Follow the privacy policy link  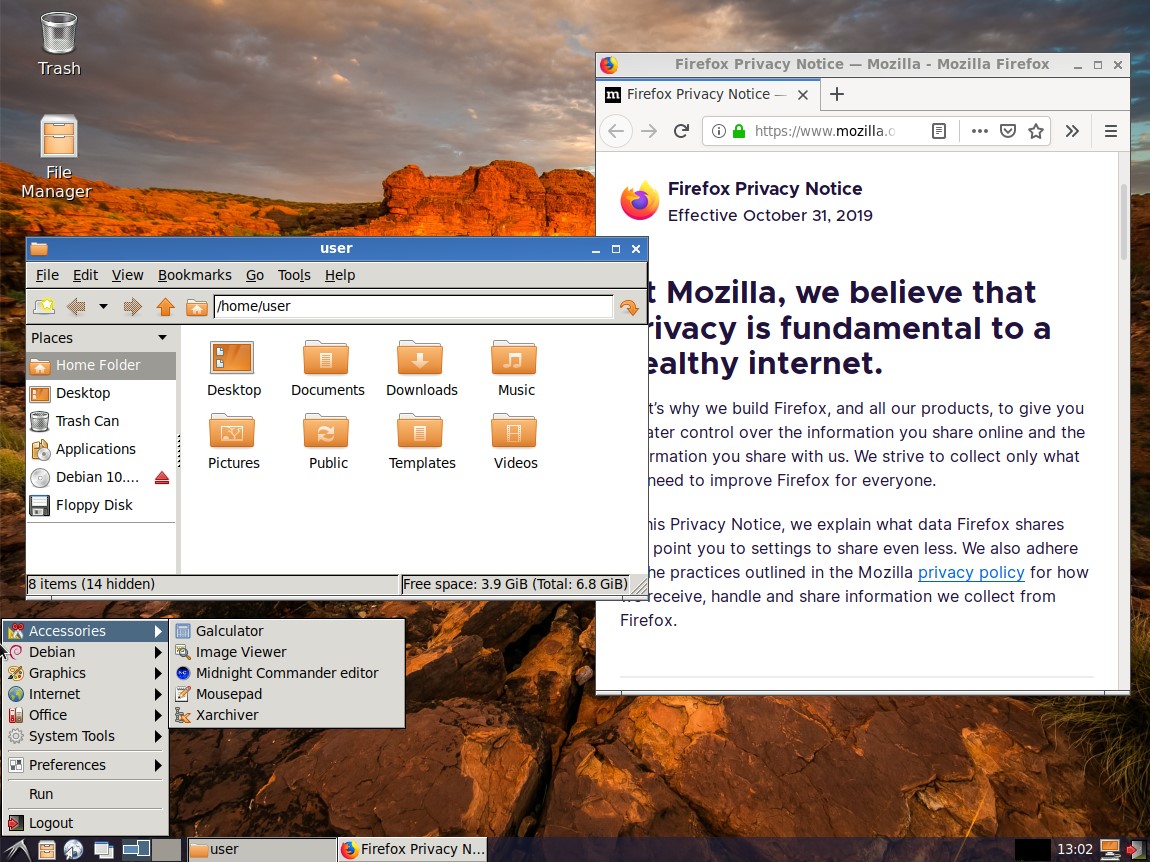pyautogui.click(x=971, y=572)
